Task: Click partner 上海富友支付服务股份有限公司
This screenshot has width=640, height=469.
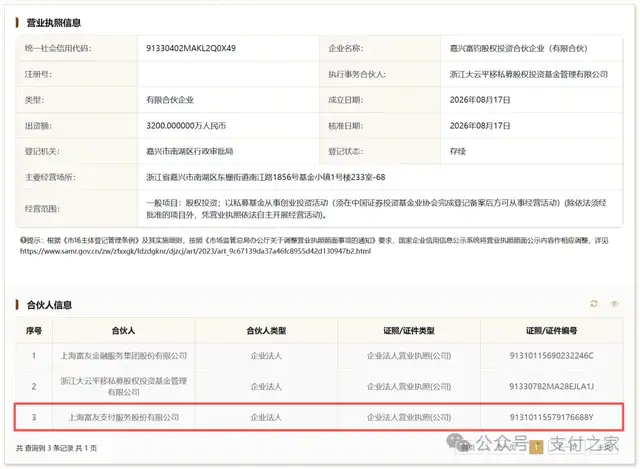Action: [124, 417]
